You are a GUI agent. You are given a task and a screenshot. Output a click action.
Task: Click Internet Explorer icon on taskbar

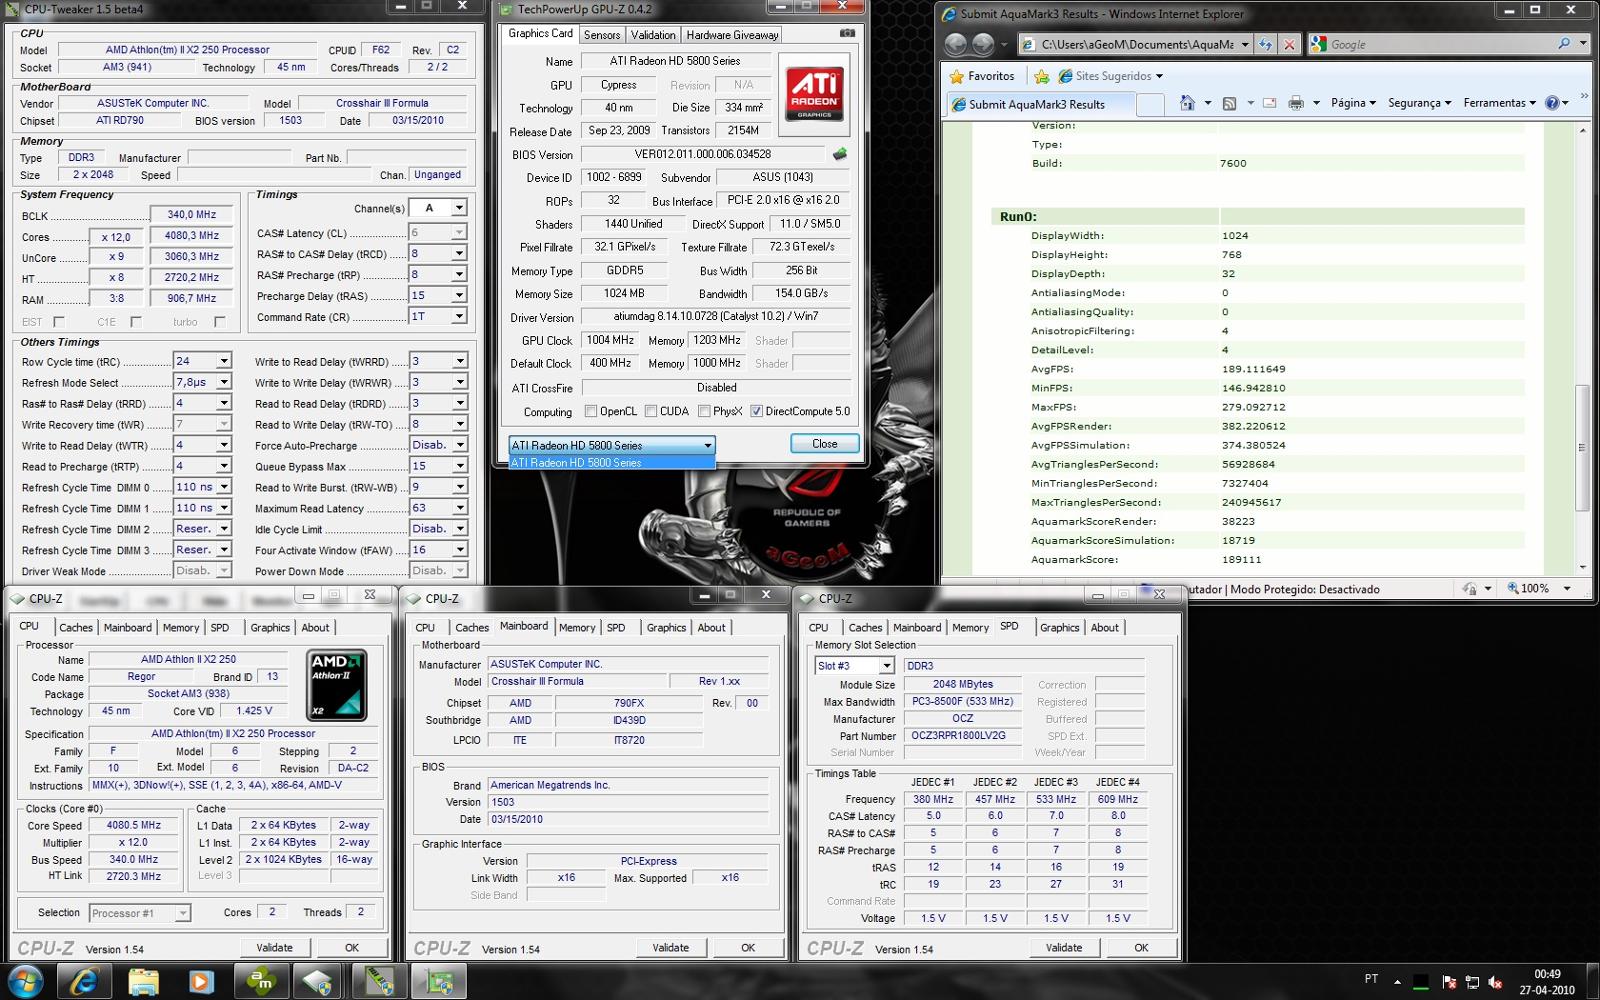84,982
